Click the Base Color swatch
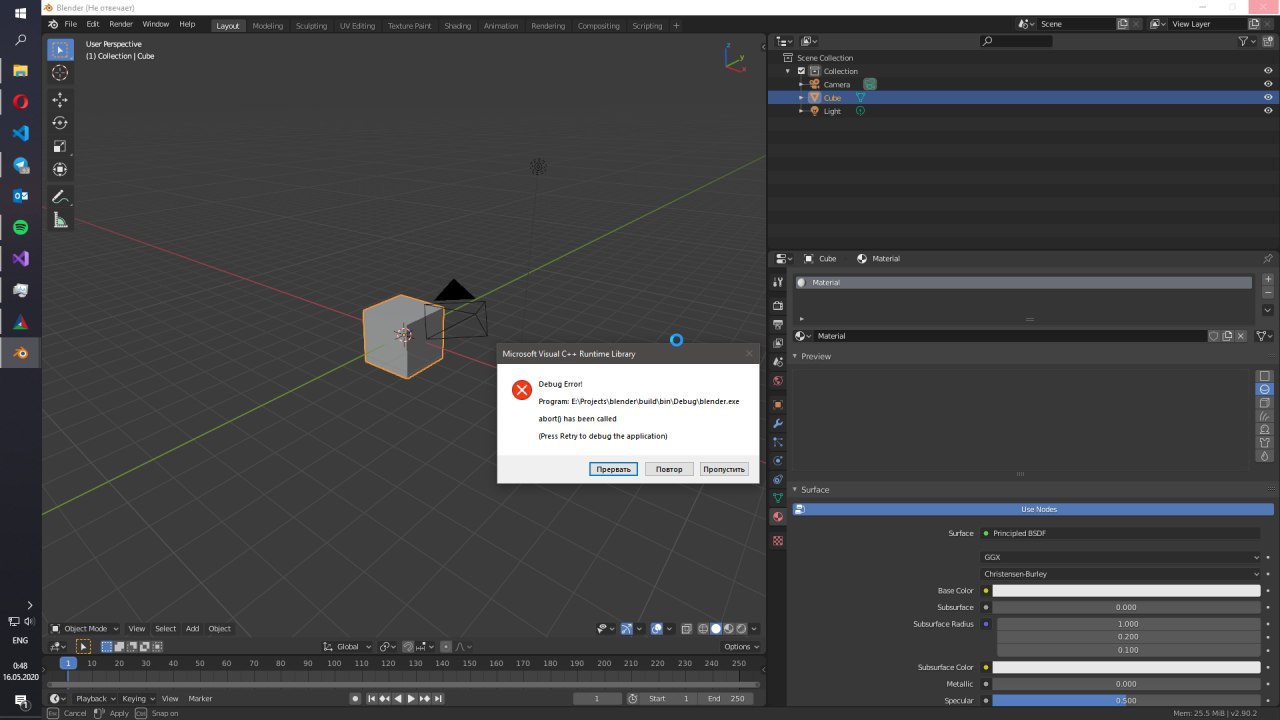The width and height of the screenshot is (1280, 720). pos(1126,591)
